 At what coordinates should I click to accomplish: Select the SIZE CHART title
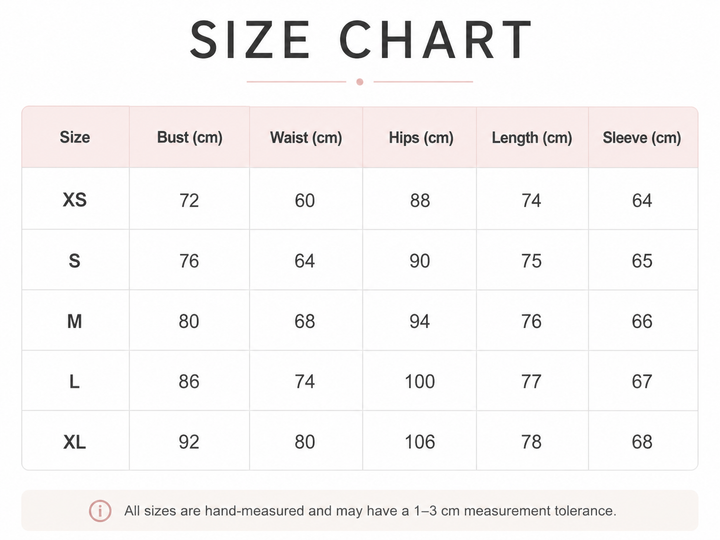click(360, 40)
